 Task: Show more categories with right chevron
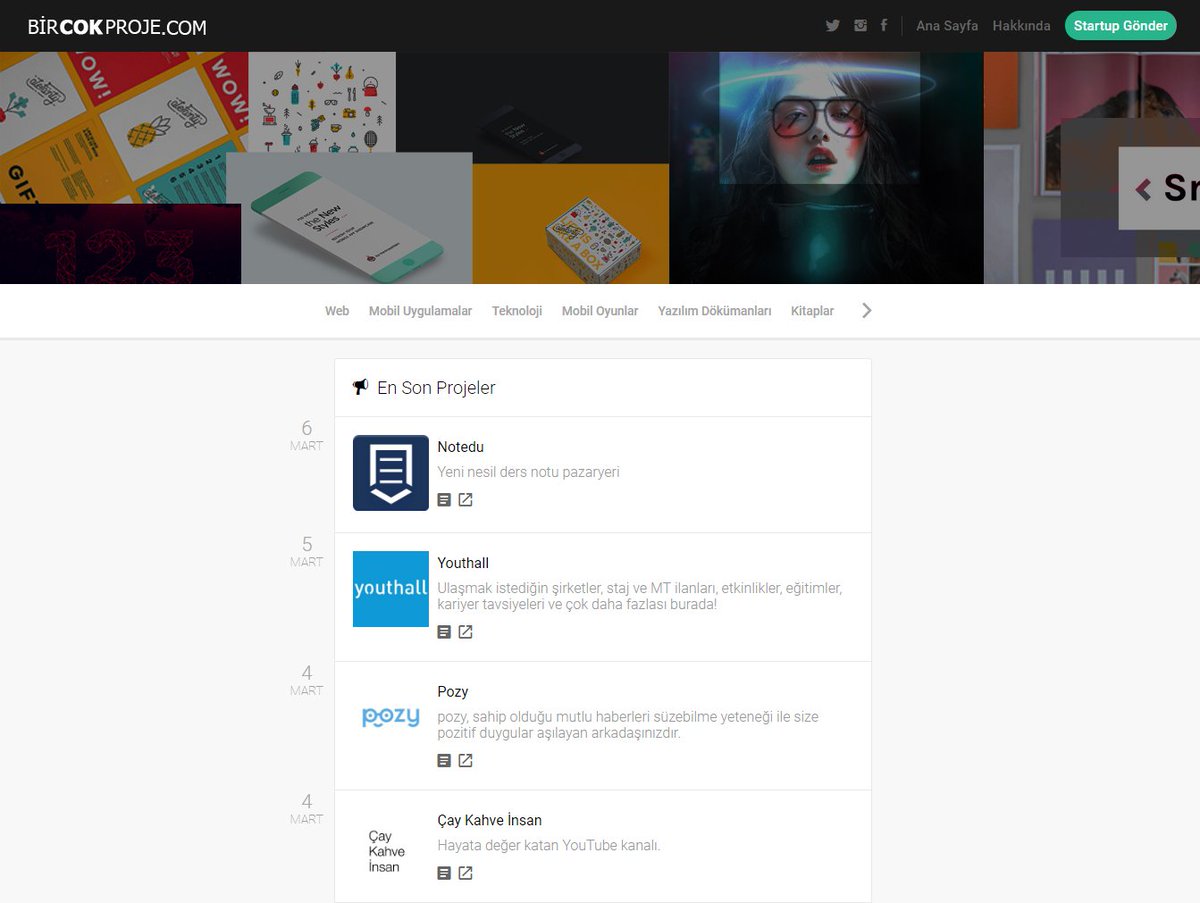(867, 311)
